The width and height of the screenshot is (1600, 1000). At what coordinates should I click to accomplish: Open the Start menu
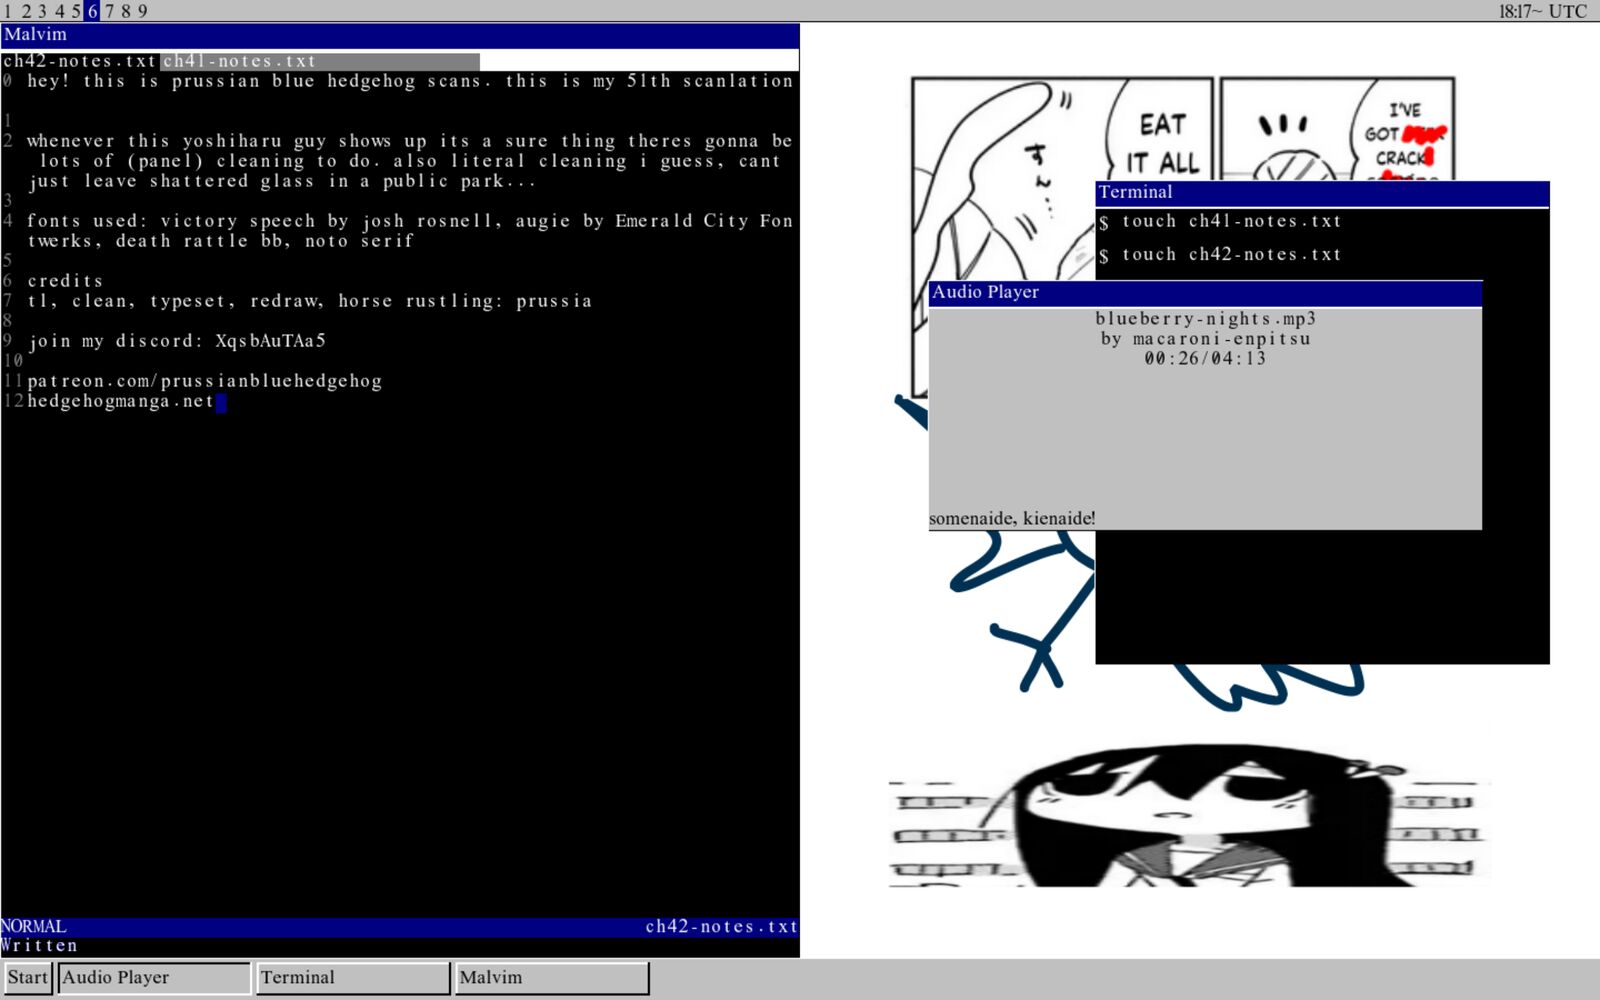27,977
